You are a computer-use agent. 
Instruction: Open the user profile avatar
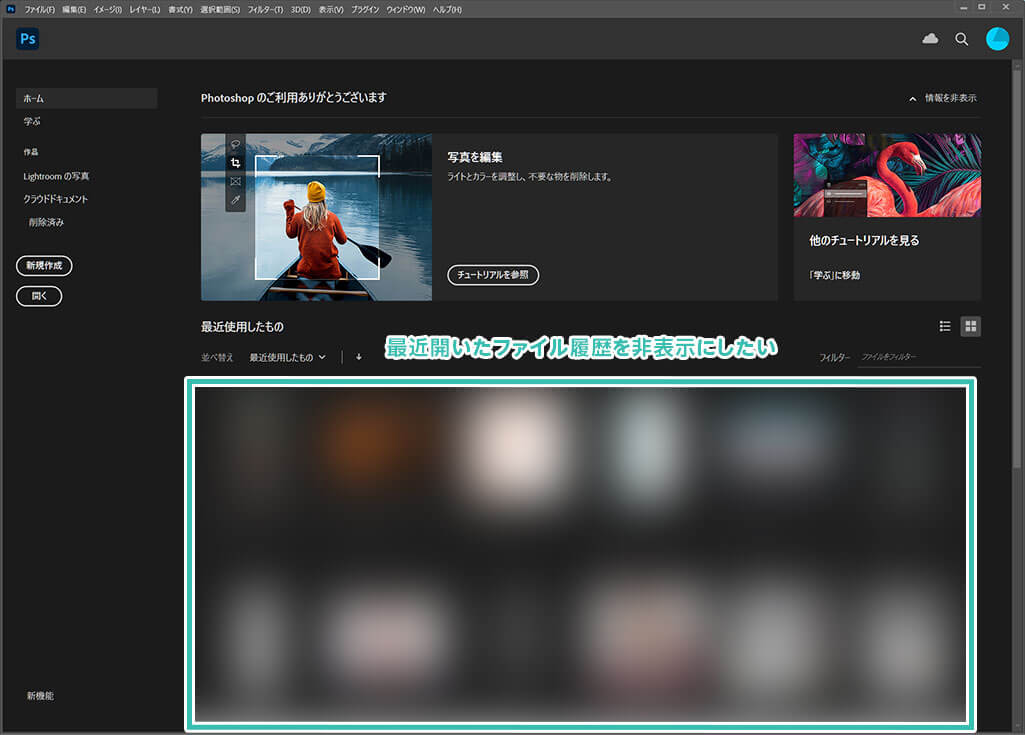tap(997, 39)
